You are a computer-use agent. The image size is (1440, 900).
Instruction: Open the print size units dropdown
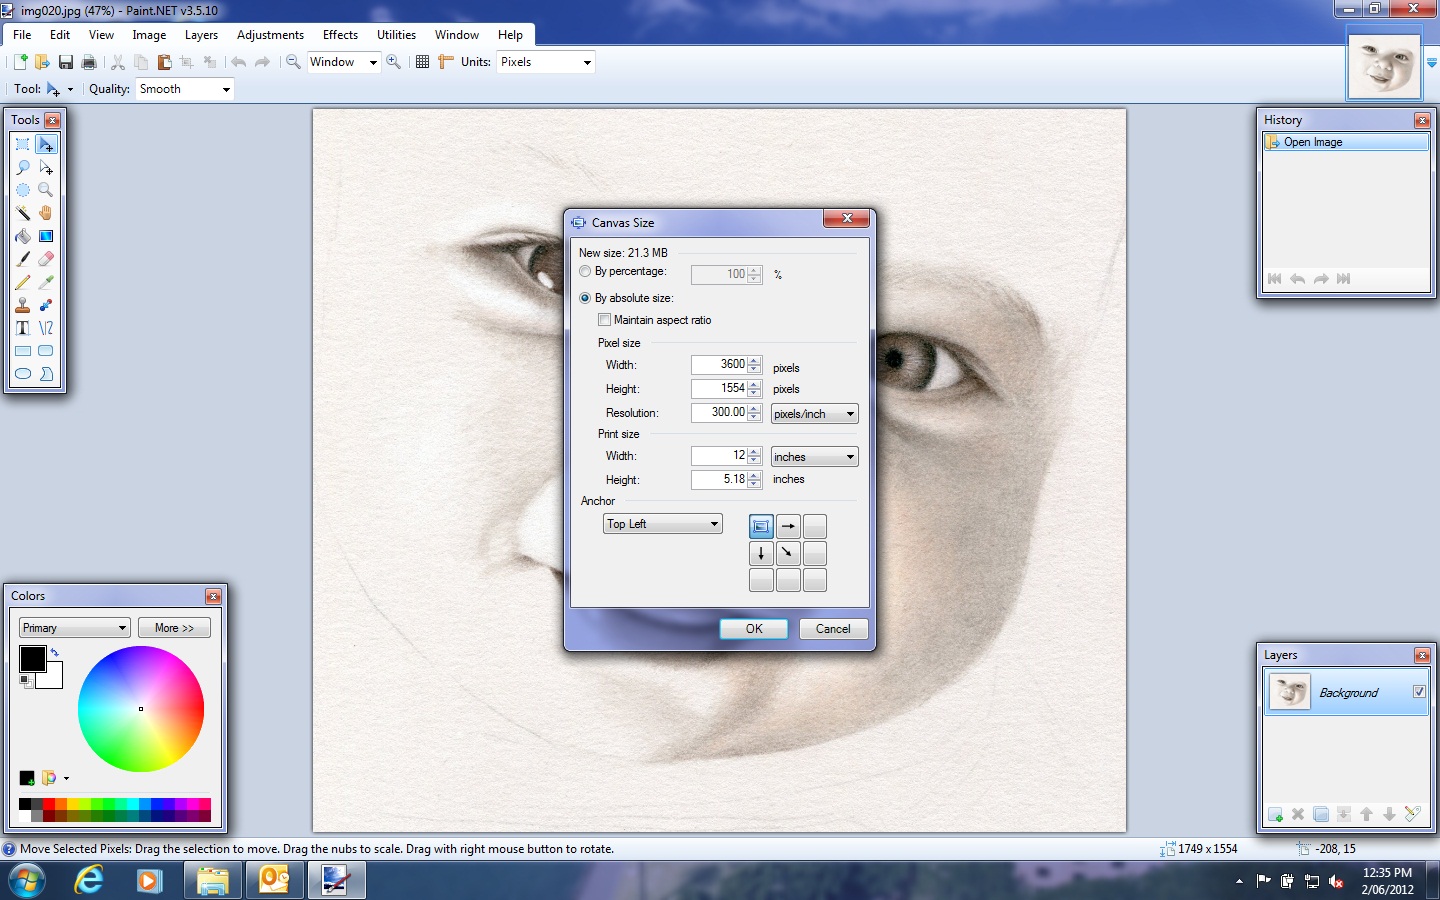(x=814, y=457)
